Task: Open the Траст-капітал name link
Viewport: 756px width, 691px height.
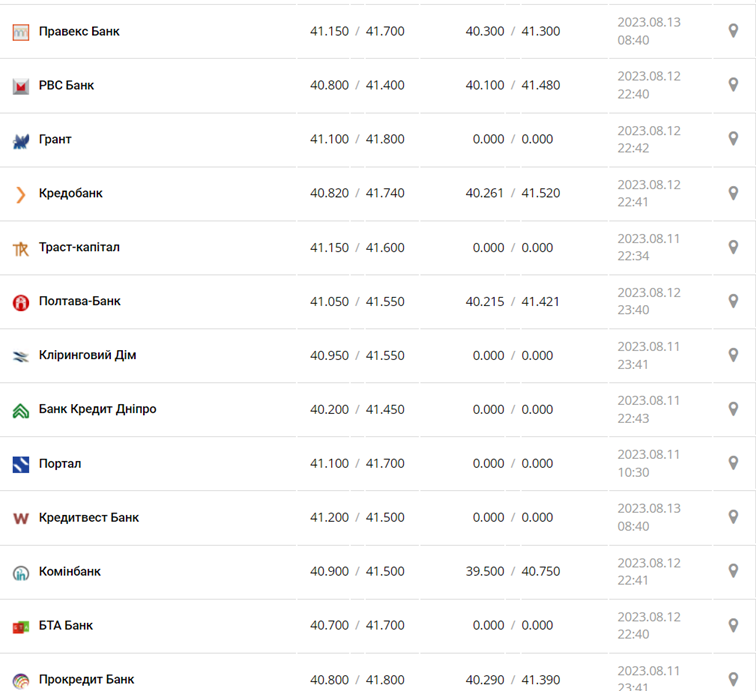Action: click(x=79, y=247)
